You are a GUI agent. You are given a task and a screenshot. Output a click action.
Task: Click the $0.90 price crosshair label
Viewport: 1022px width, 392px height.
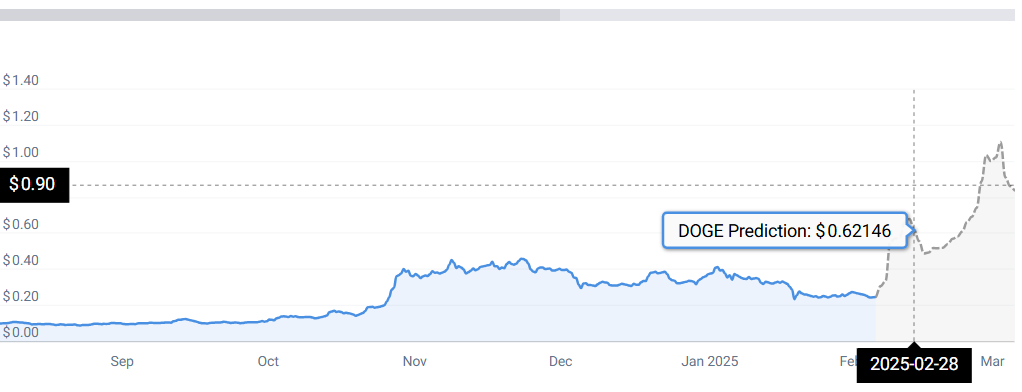(x=34, y=185)
